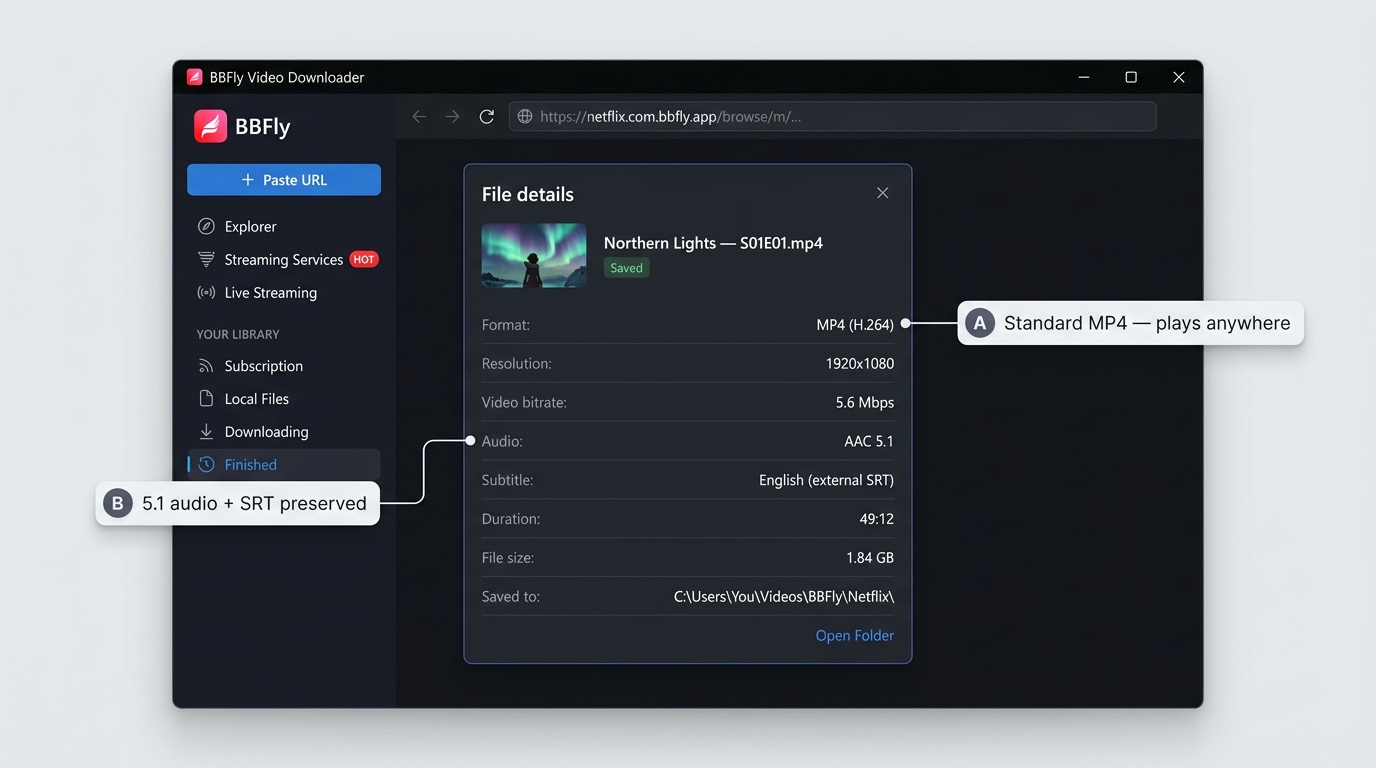This screenshot has width=1376, height=768.
Task: Click the File details heading
Action: point(528,195)
